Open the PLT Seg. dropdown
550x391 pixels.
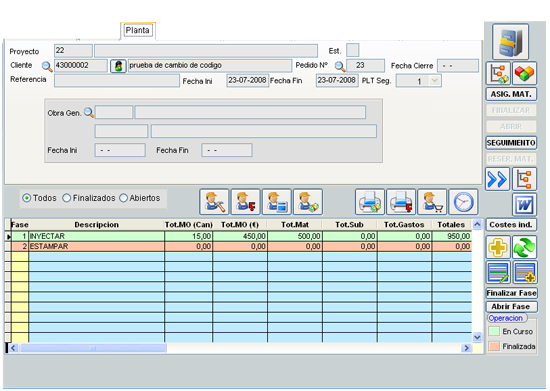pyautogui.click(x=435, y=81)
